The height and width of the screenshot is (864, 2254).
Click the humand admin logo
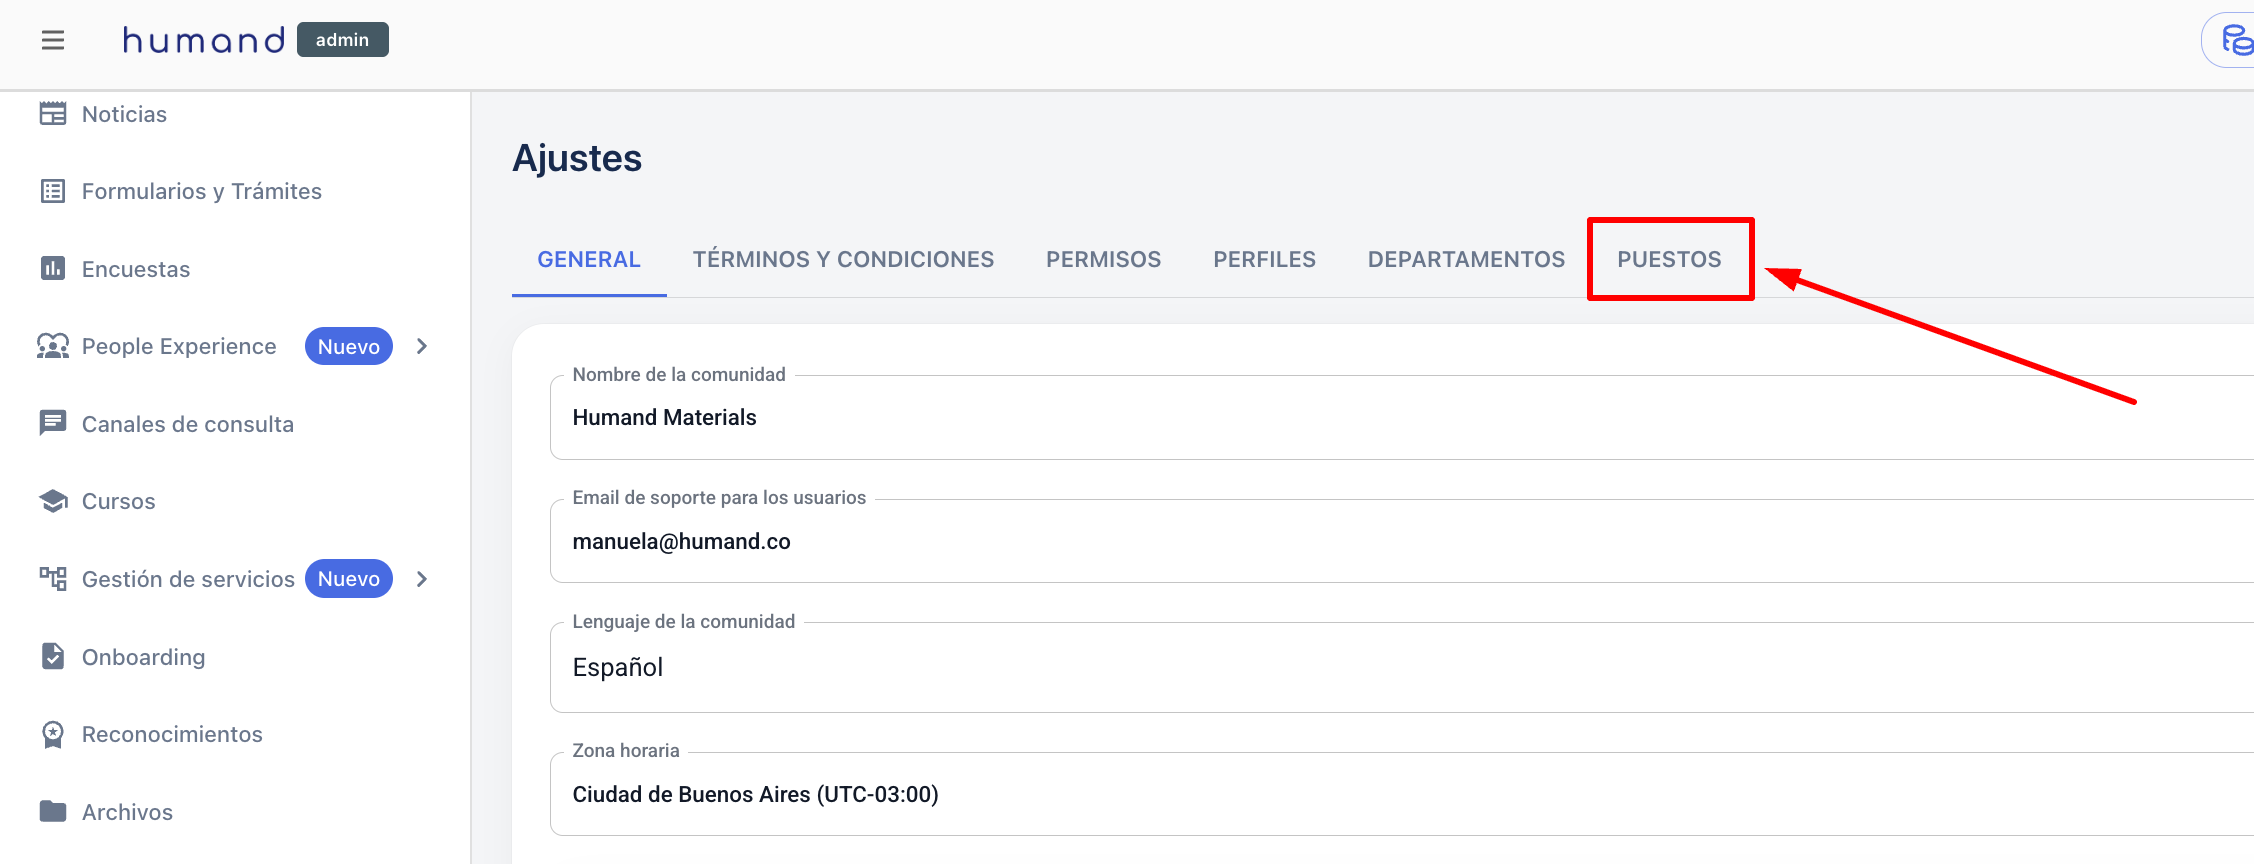point(254,40)
